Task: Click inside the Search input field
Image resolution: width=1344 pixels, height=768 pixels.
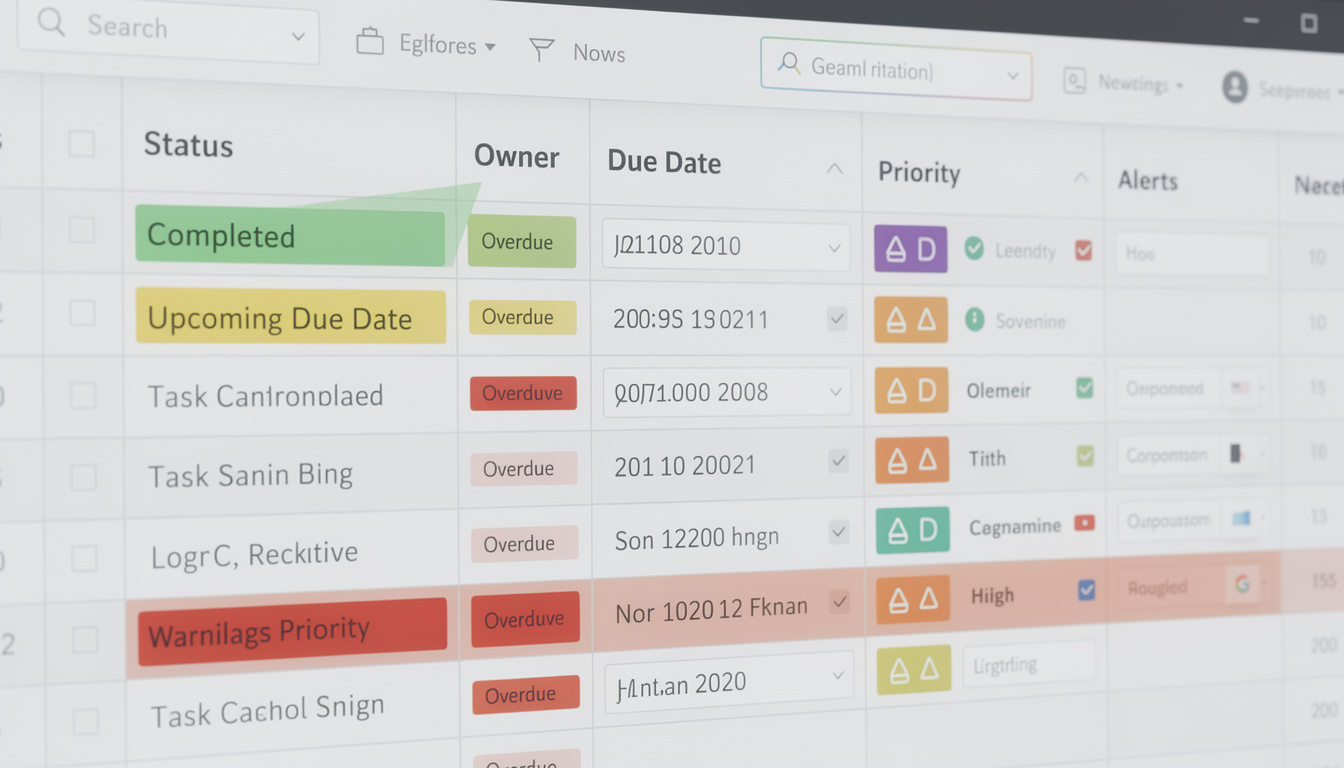Action: click(x=170, y=31)
